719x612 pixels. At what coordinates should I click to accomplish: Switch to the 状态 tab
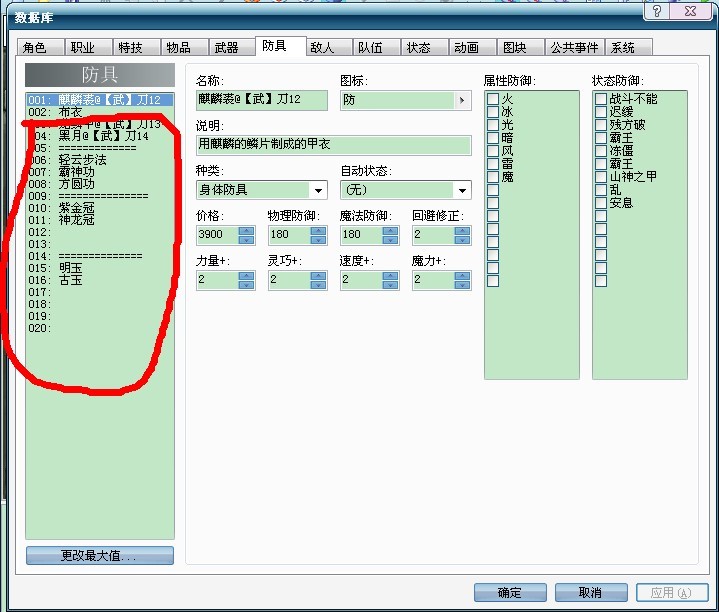click(x=425, y=47)
